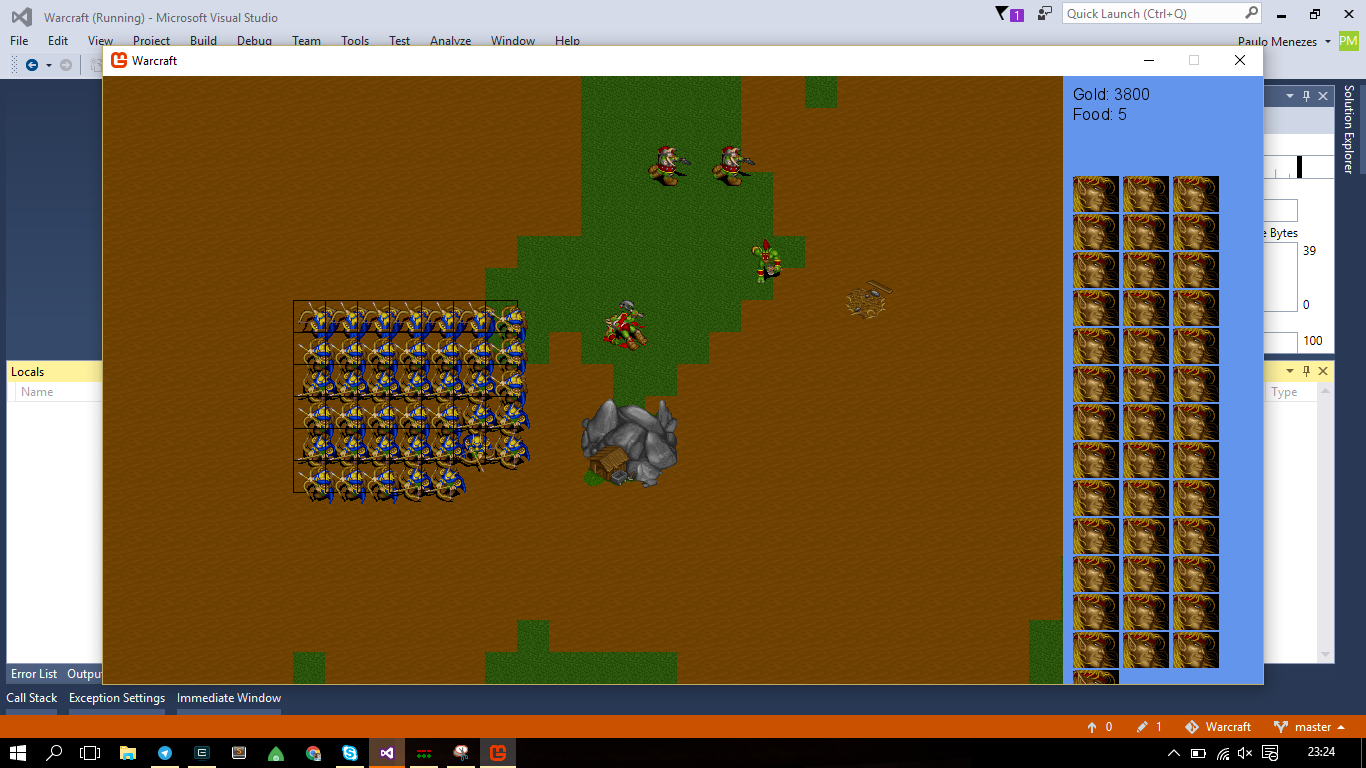
Task: Expand the Navigate Backward history dropdown
Action: click(x=48, y=64)
